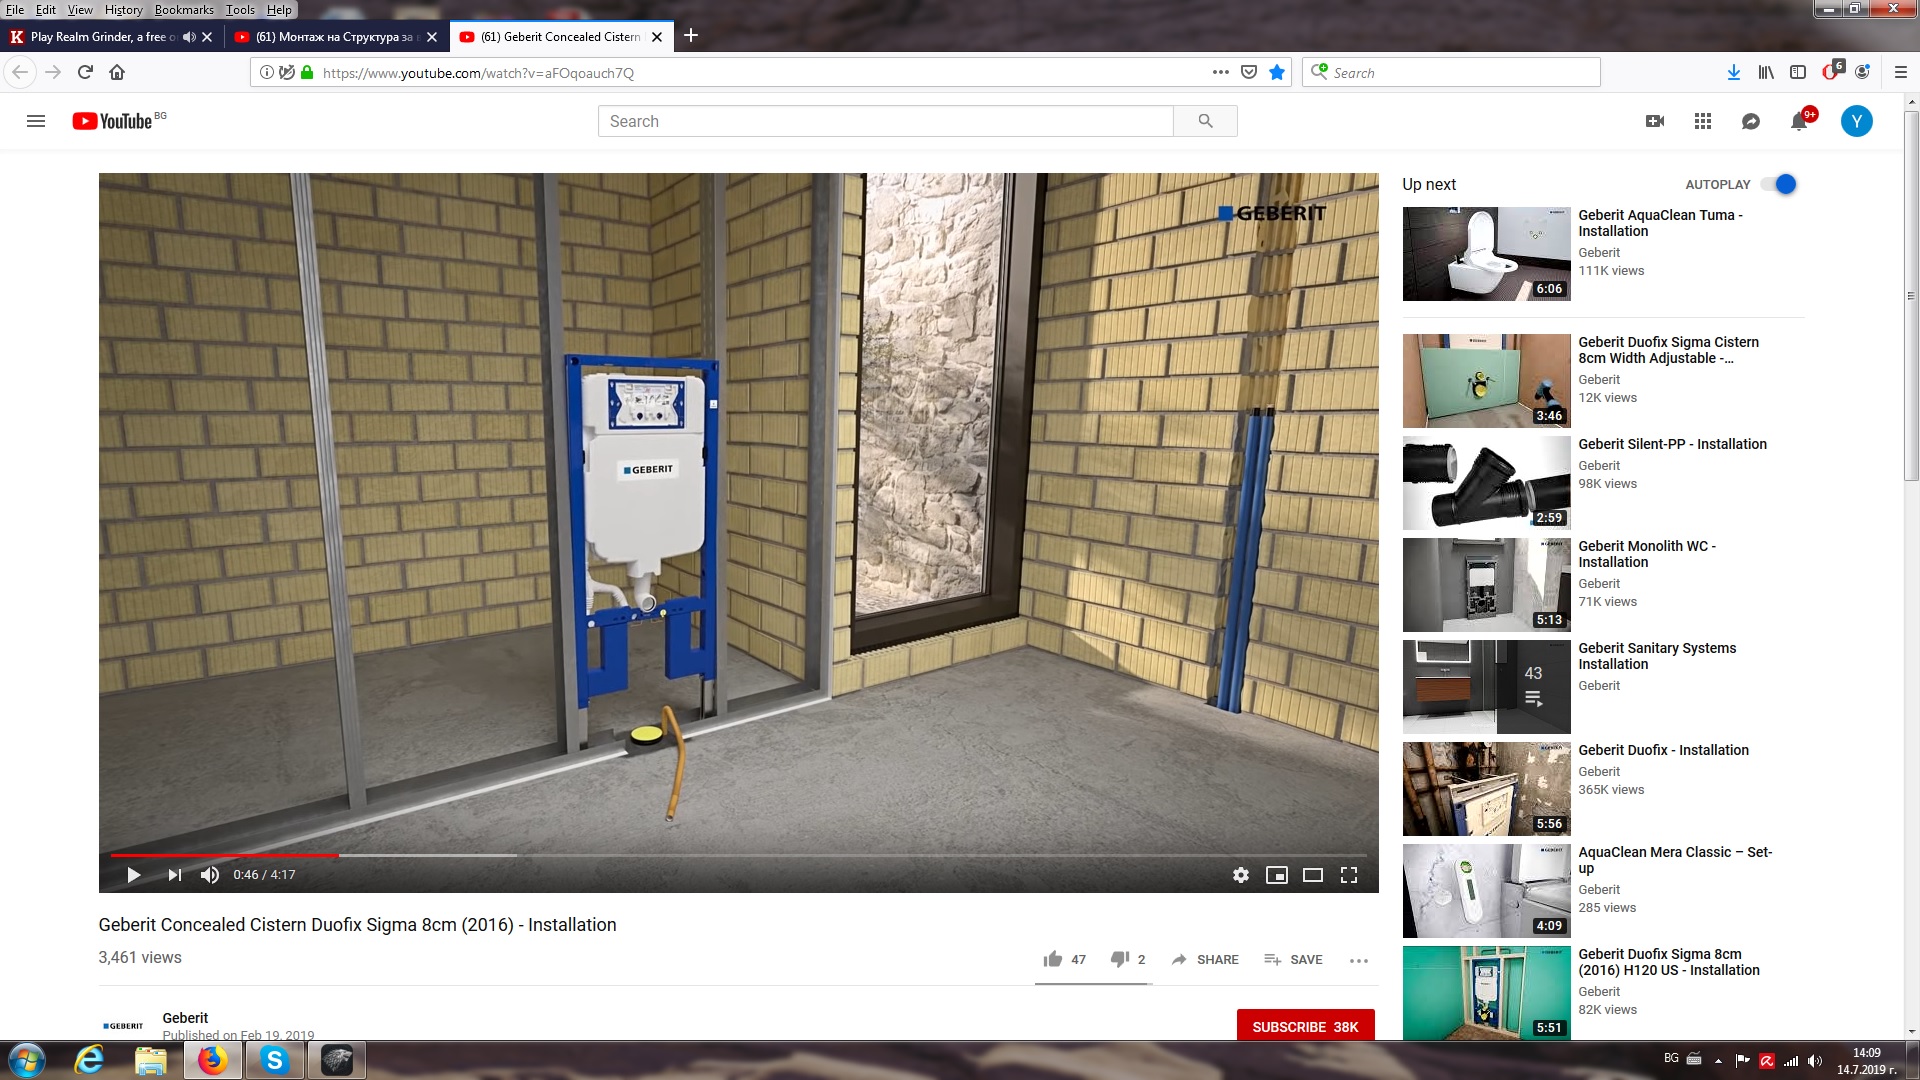Enter fullscreen video mode
1920x1080 pixels.
click(1348, 875)
